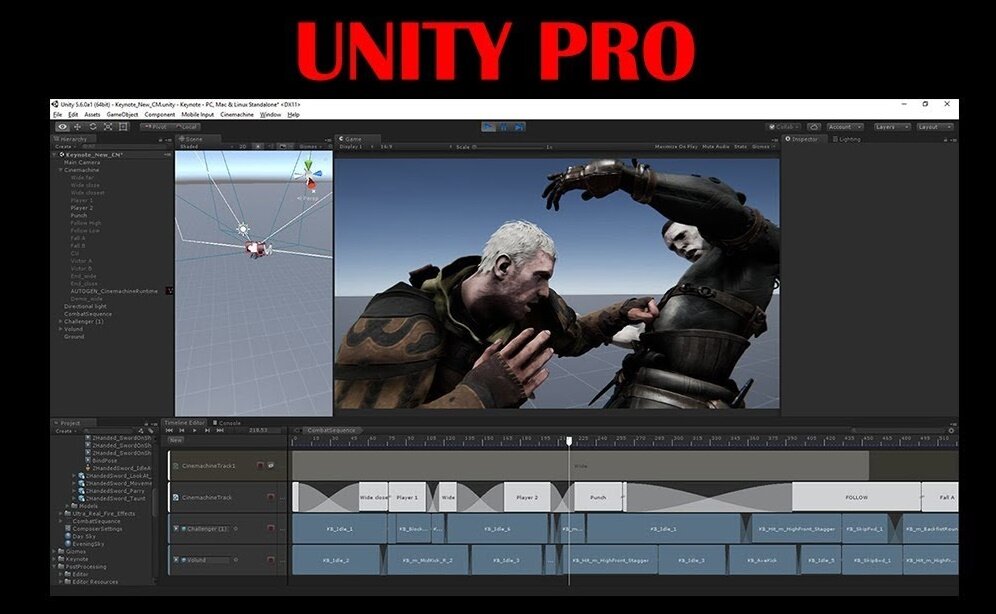Screen dimensions: 996x614
Task: Click the Timeline settings gear icon
Action: coord(951,430)
